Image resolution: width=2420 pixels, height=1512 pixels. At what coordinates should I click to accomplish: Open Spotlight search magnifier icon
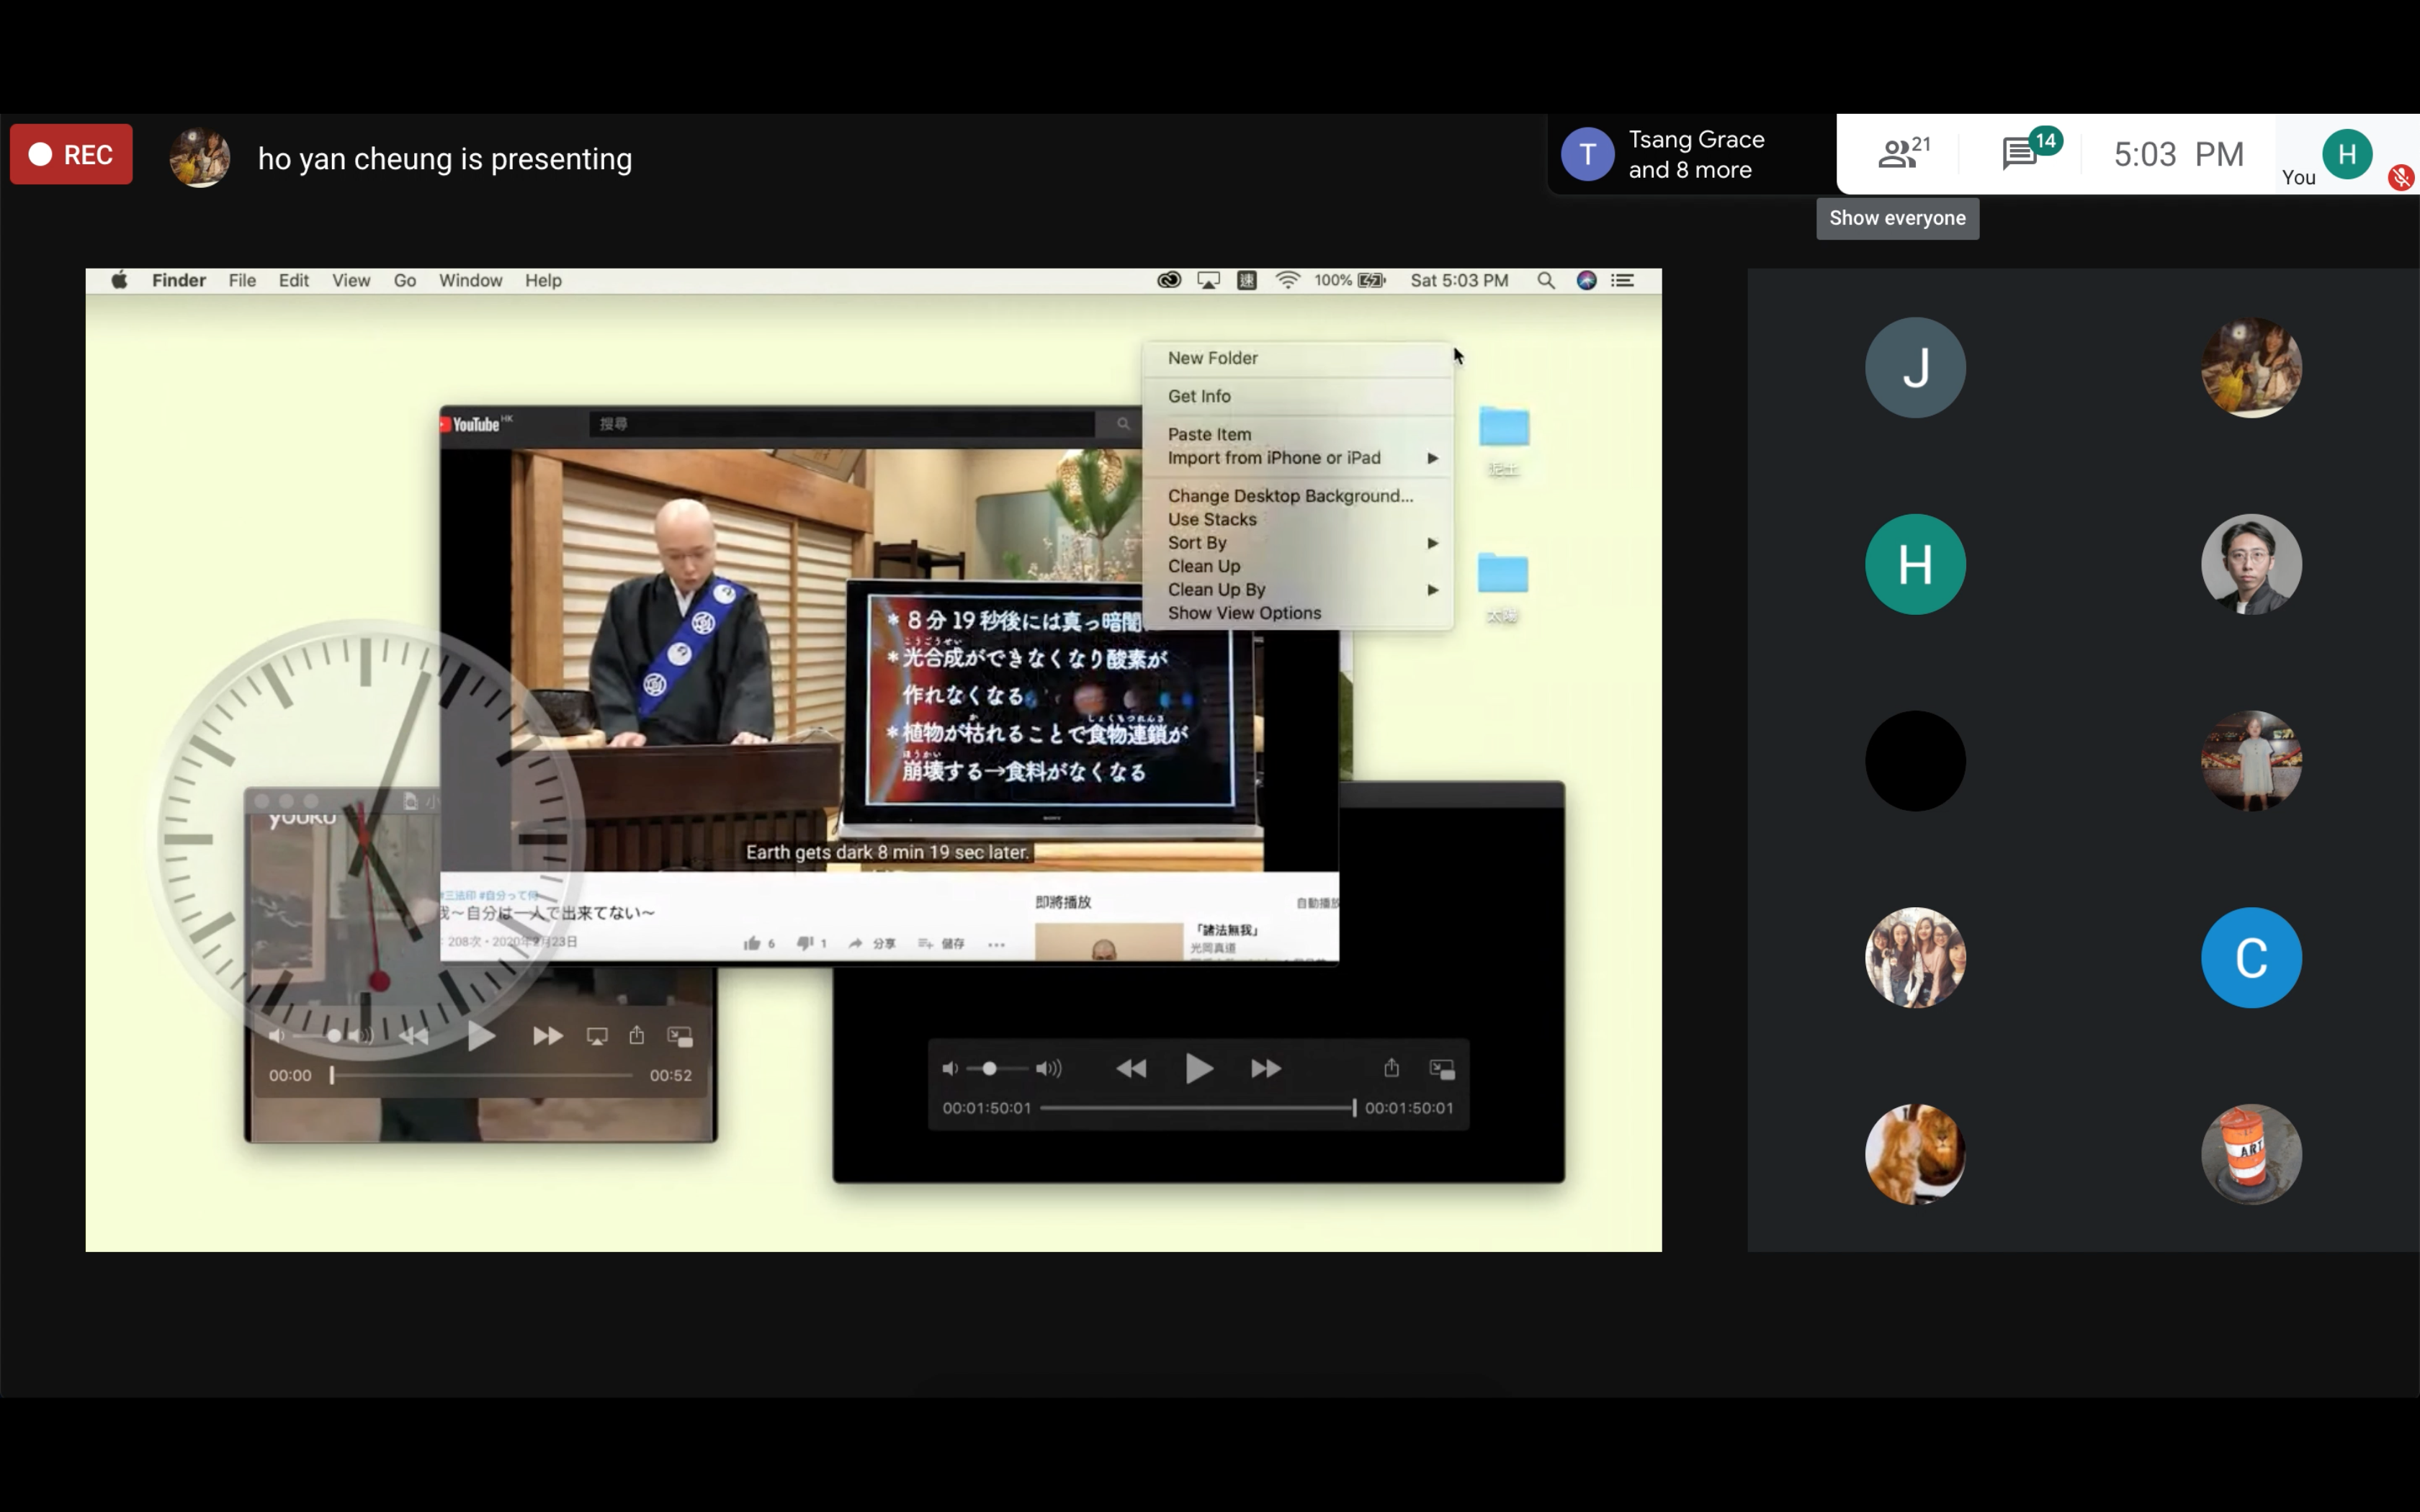tap(1545, 280)
